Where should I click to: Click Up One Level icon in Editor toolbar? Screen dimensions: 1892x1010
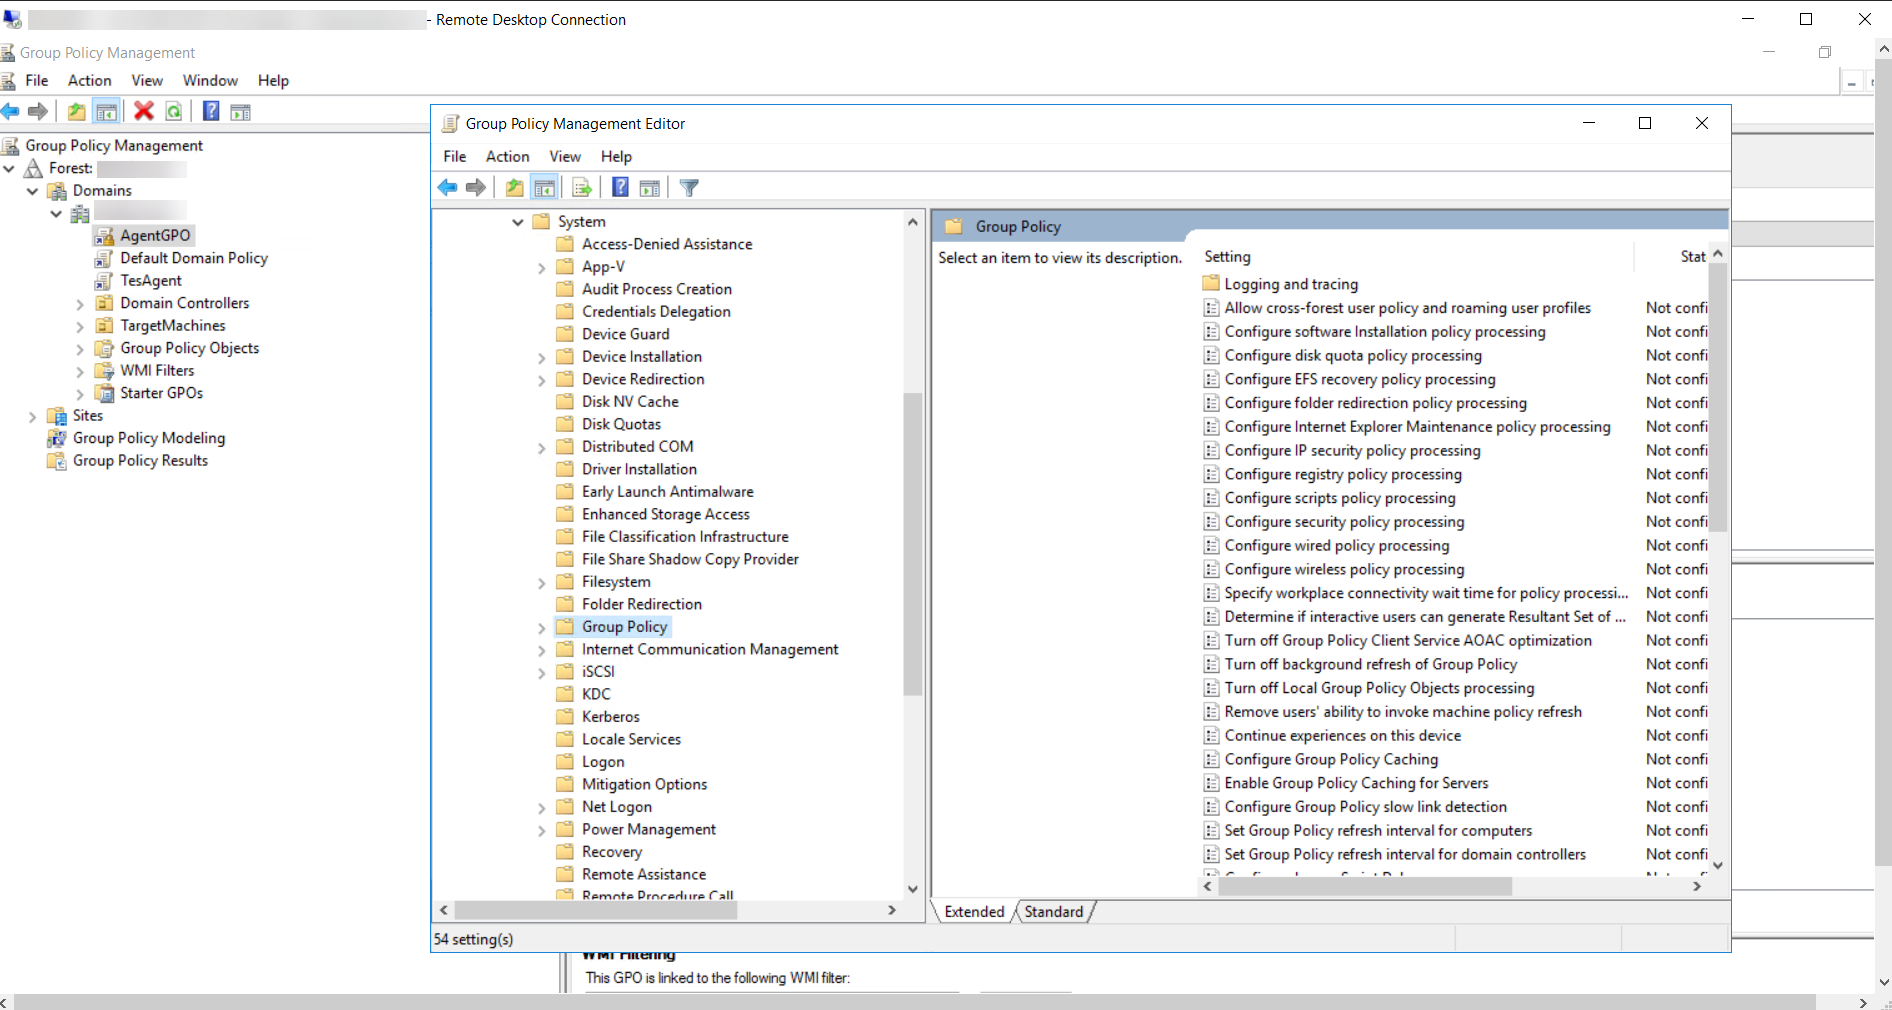click(x=514, y=188)
